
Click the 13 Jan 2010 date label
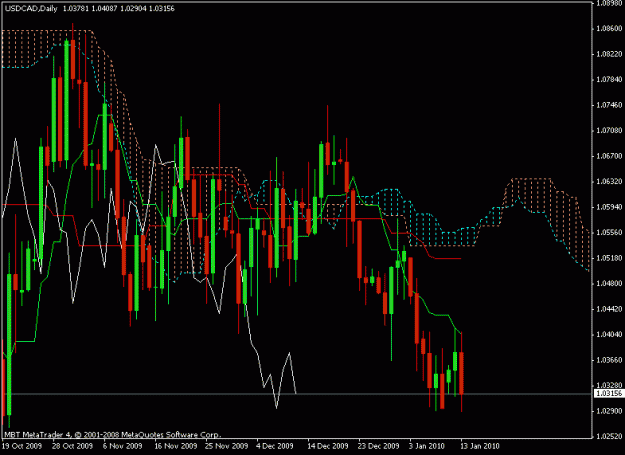click(480, 446)
